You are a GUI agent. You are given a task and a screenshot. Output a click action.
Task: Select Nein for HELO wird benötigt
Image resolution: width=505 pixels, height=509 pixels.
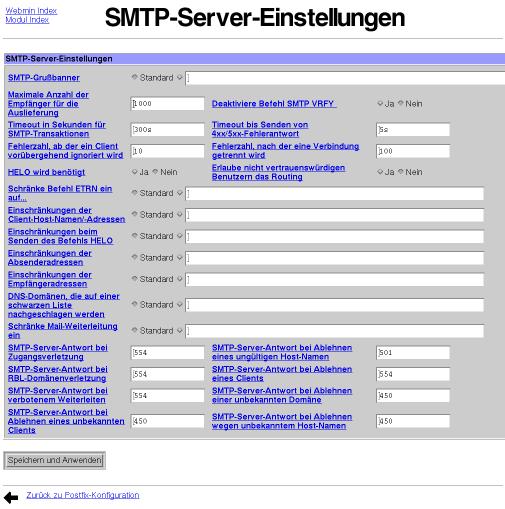point(155,172)
